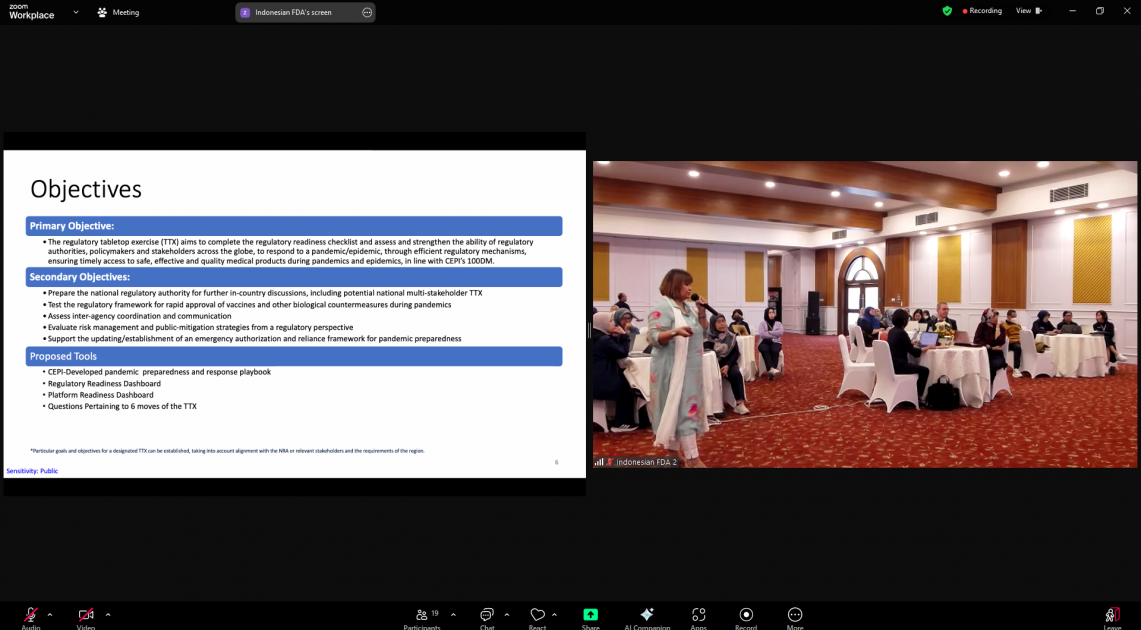Expand audio options chevron next to Audio
The height and width of the screenshot is (630, 1141).
click(x=50, y=615)
